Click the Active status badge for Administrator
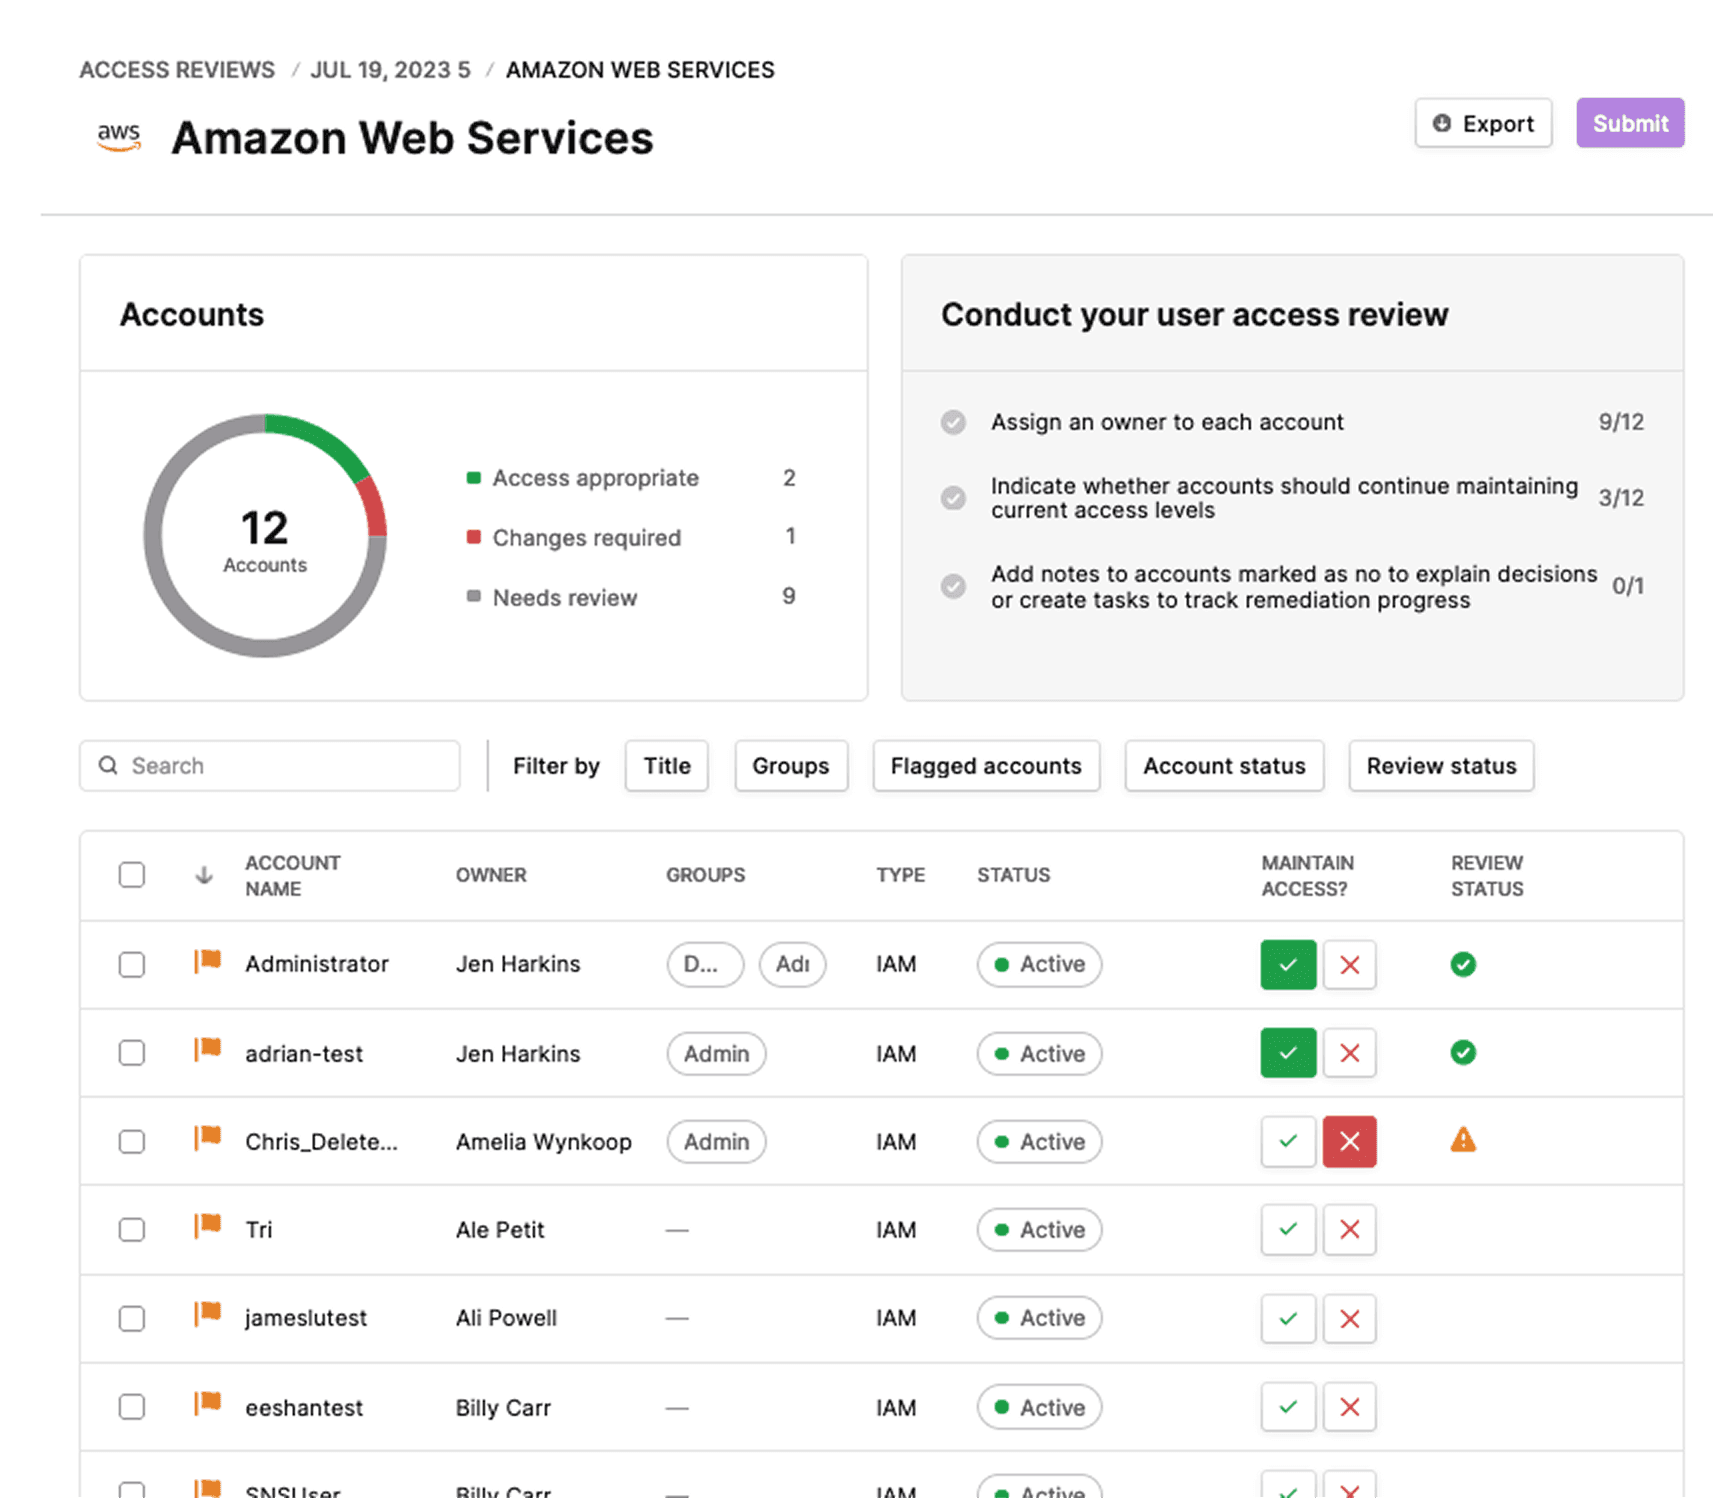Viewport: 1736px width, 1498px height. coord(1039,965)
